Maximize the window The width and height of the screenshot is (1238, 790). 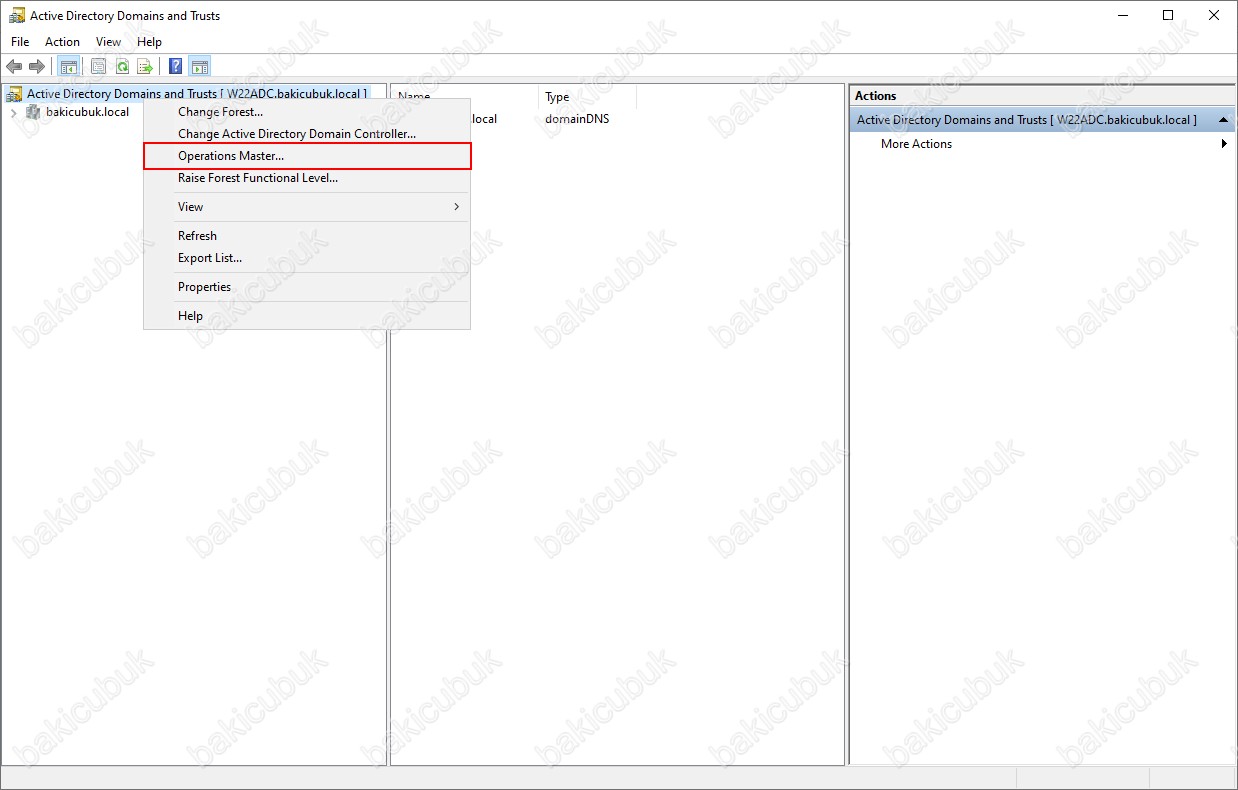(x=1168, y=15)
